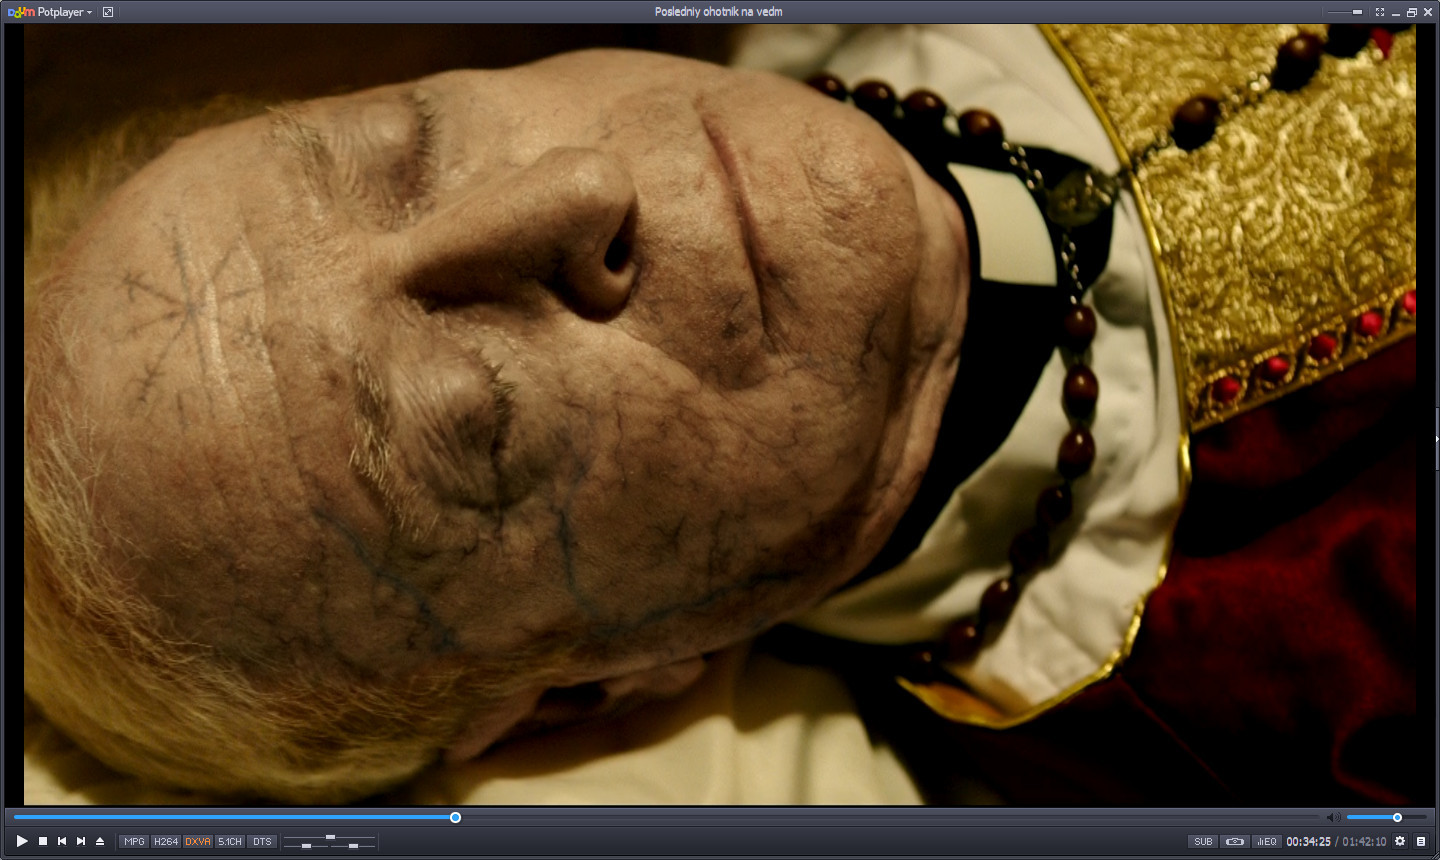The height and width of the screenshot is (860, 1440).
Task: Toggle subtitles with the SUB button
Action: [x=1203, y=842]
